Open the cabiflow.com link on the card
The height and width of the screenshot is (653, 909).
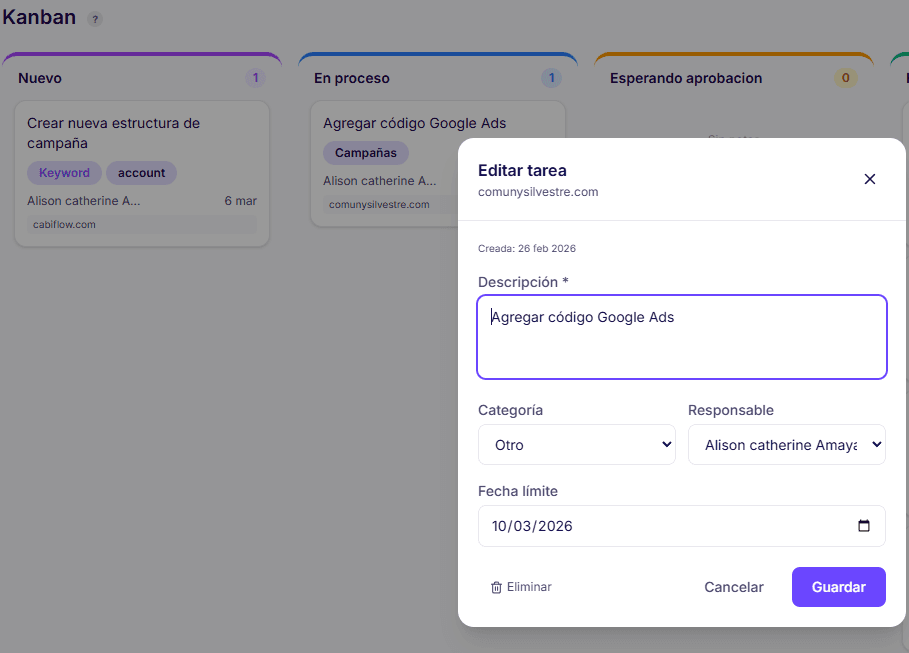click(x=62, y=224)
